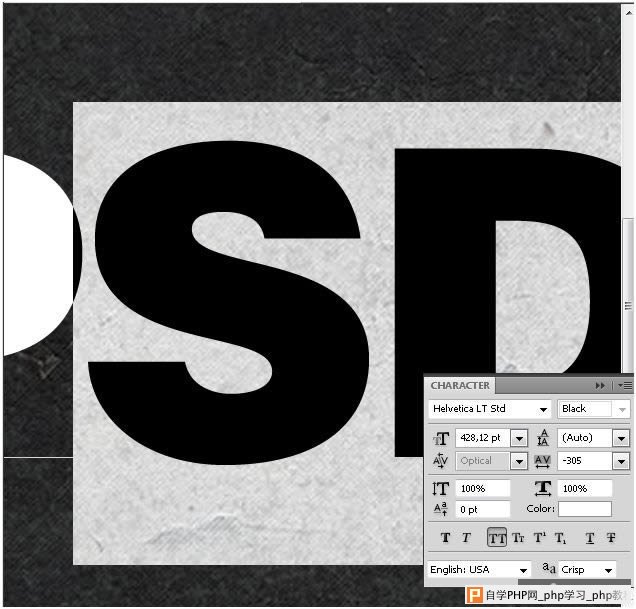Expand the font size dropdown arrow

(519, 439)
